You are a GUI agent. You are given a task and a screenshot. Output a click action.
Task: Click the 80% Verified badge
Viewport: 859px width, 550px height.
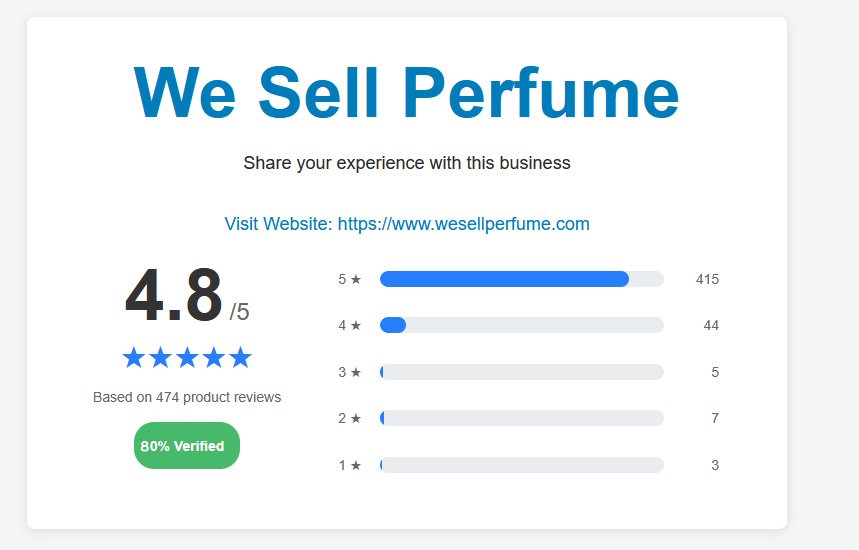coord(187,446)
